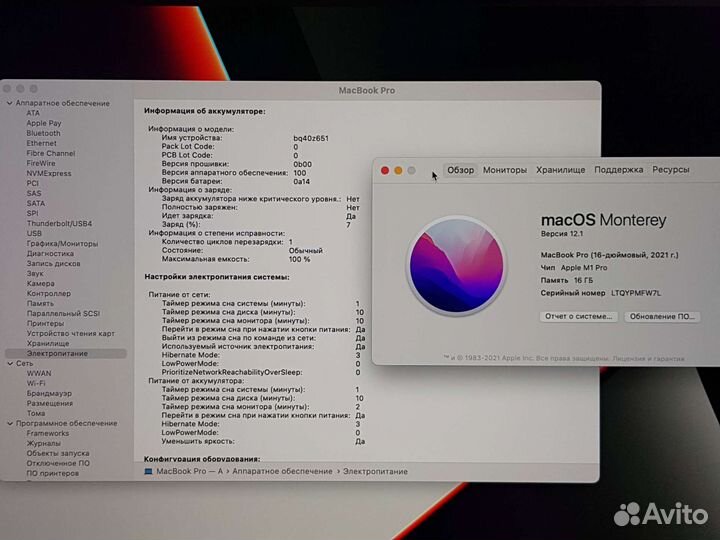
Task: Select Параллельный SCSI in the sidebar
Action: (63, 314)
